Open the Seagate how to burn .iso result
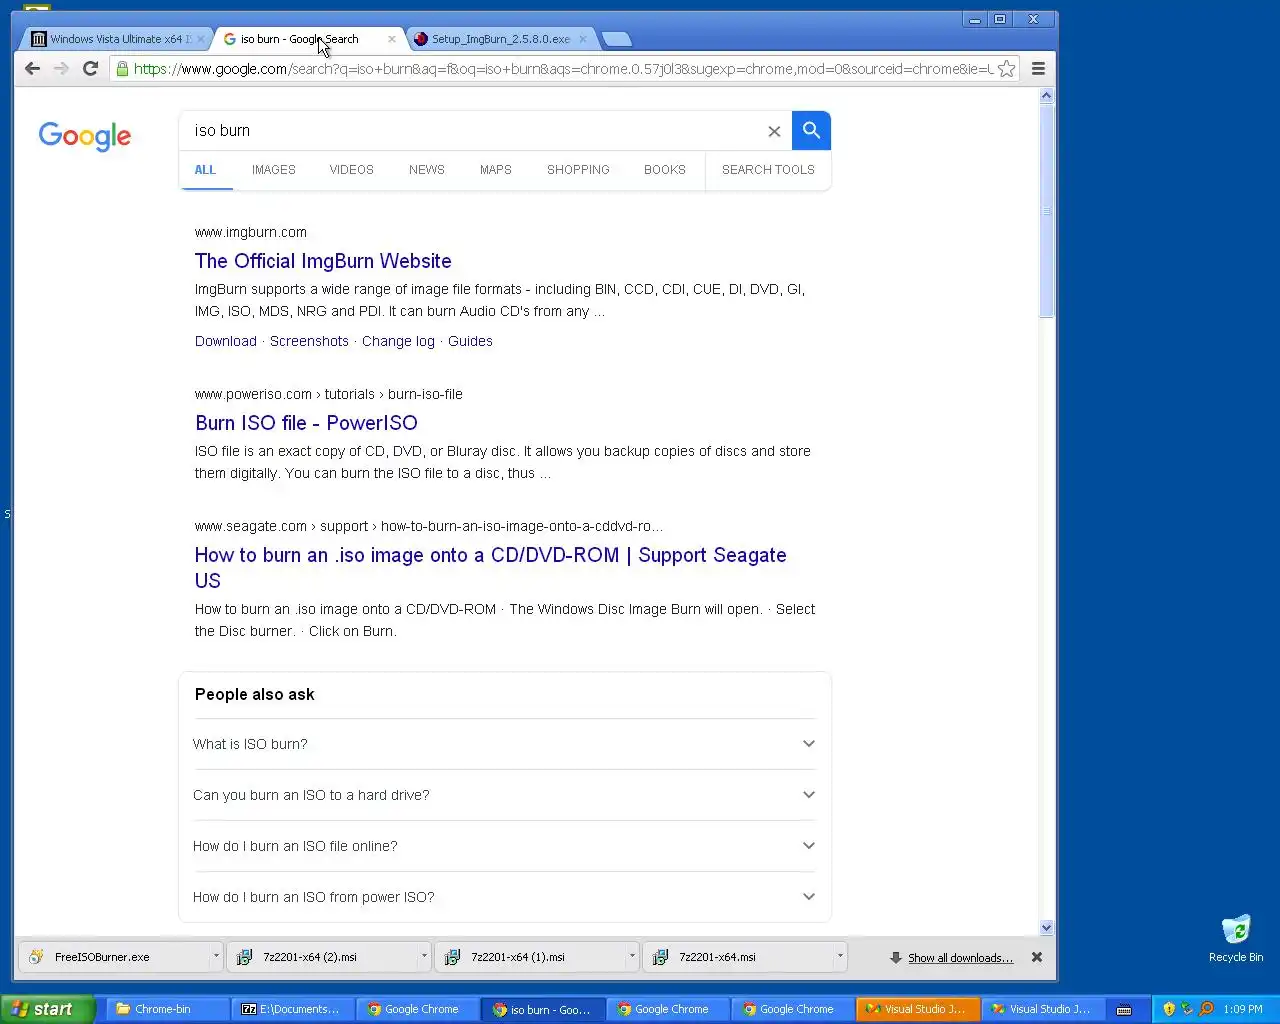Viewport: 1280px width, 1024px height. [x=490, y=567]
